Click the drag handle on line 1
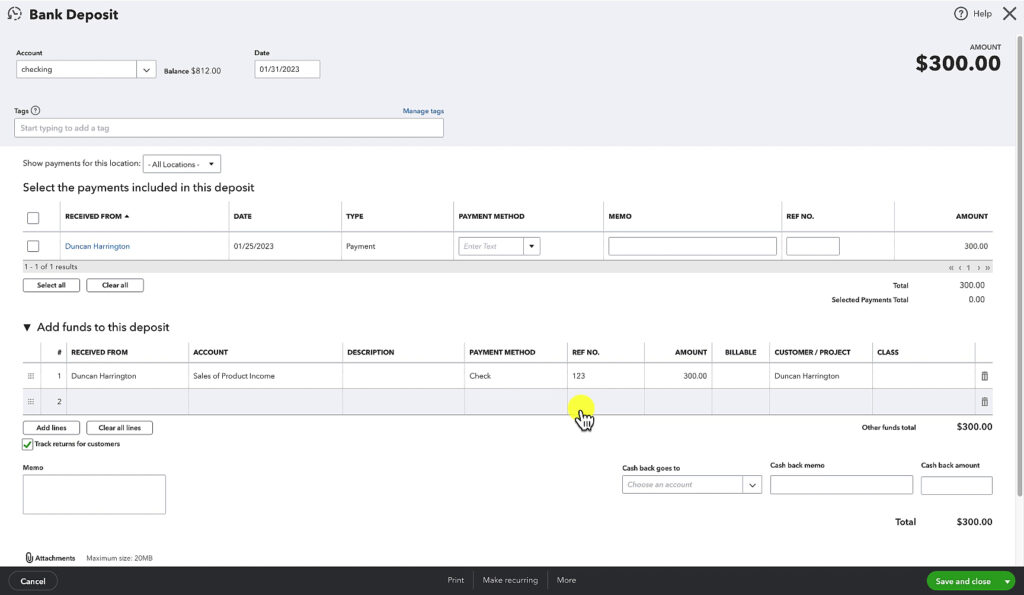 pos(31,375)
